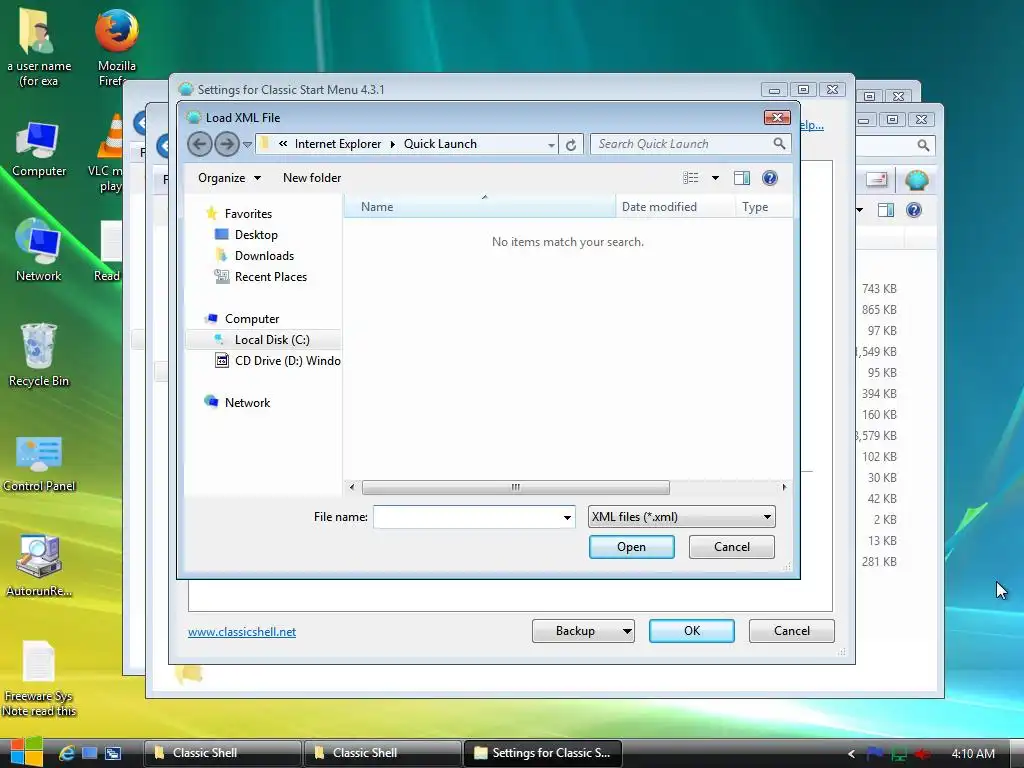Click the Back arrow in Load XML File dialog
Viewport: 1024px width, 768px height.
click(200, 144)
